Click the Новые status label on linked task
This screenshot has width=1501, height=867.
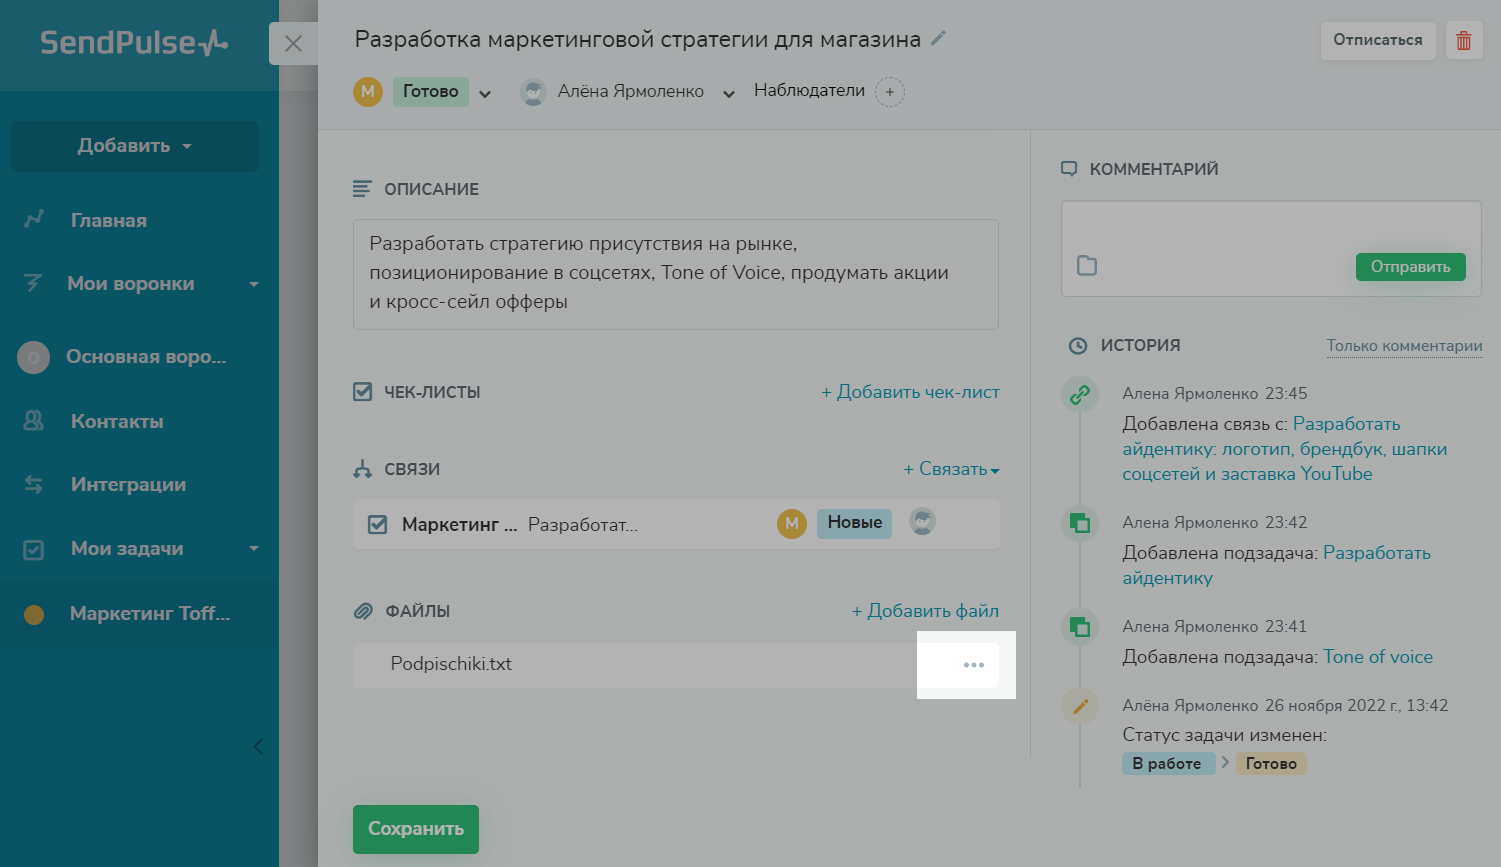[x=854, y=523]
